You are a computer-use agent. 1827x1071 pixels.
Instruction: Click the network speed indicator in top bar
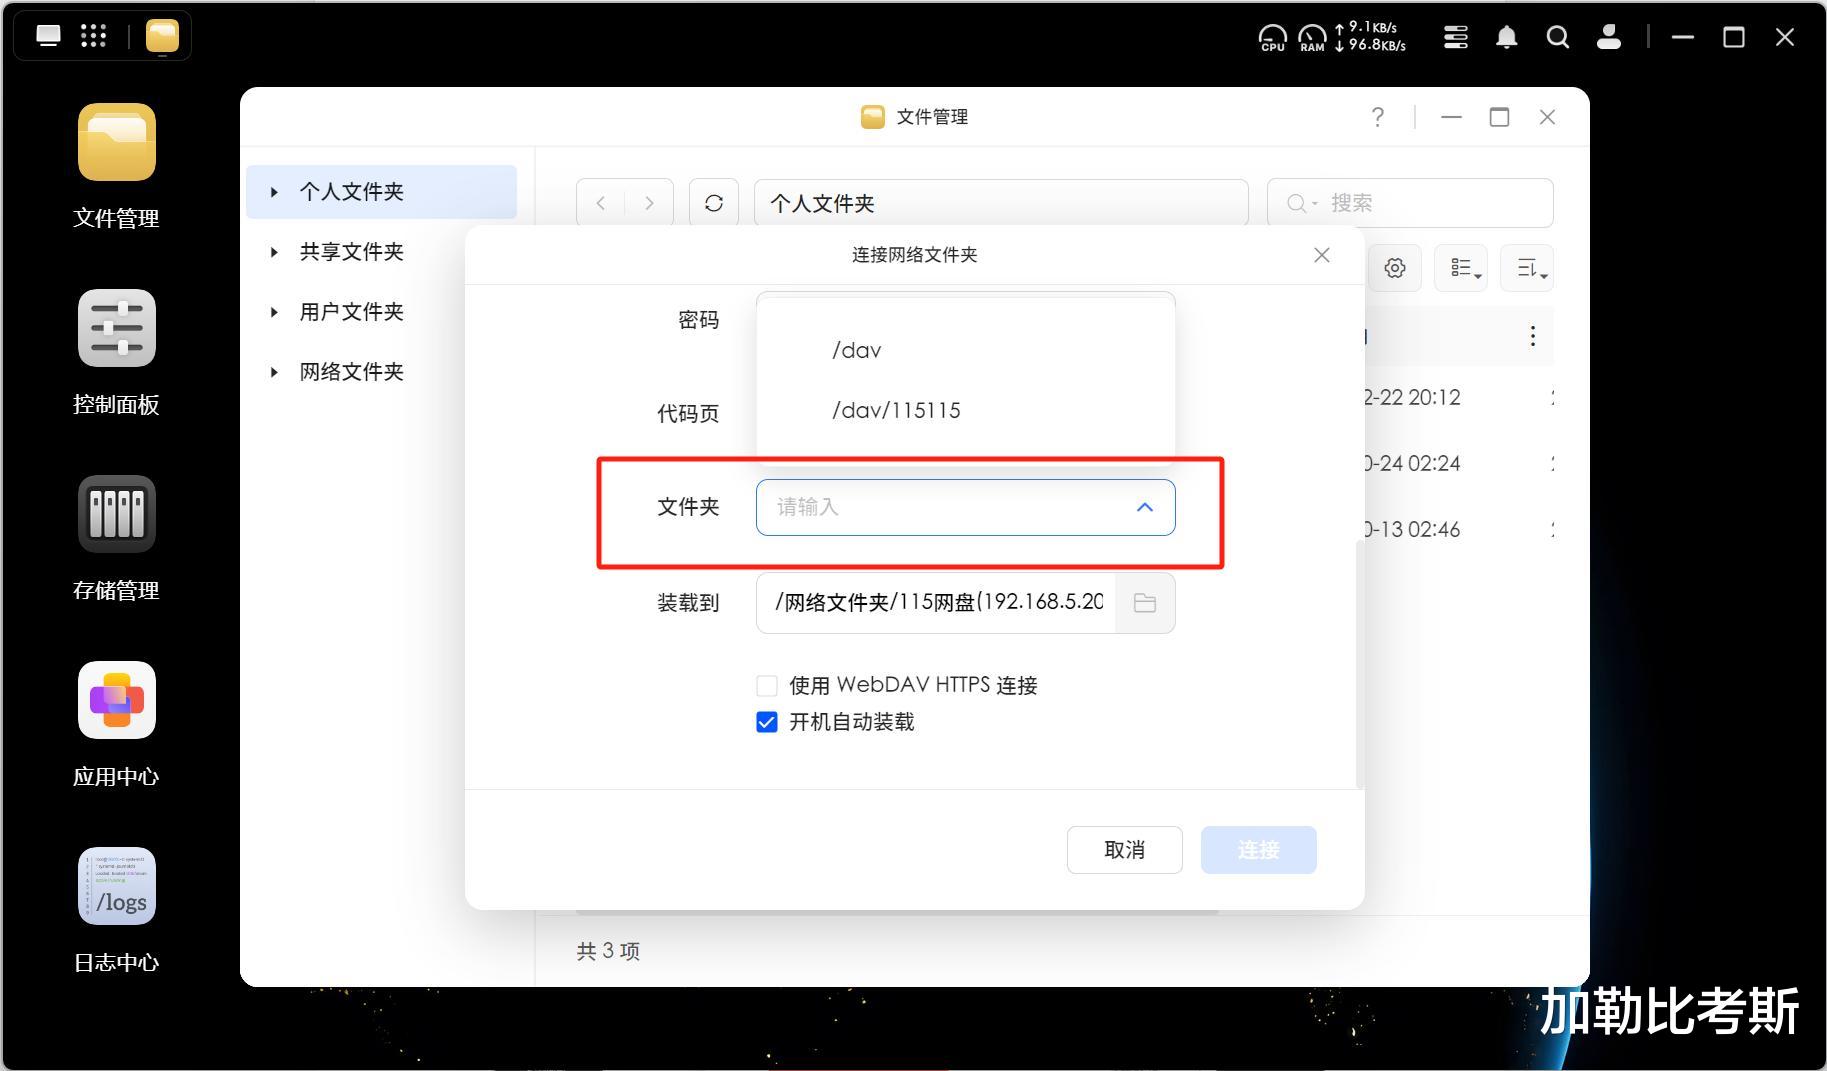[1370, 37]
